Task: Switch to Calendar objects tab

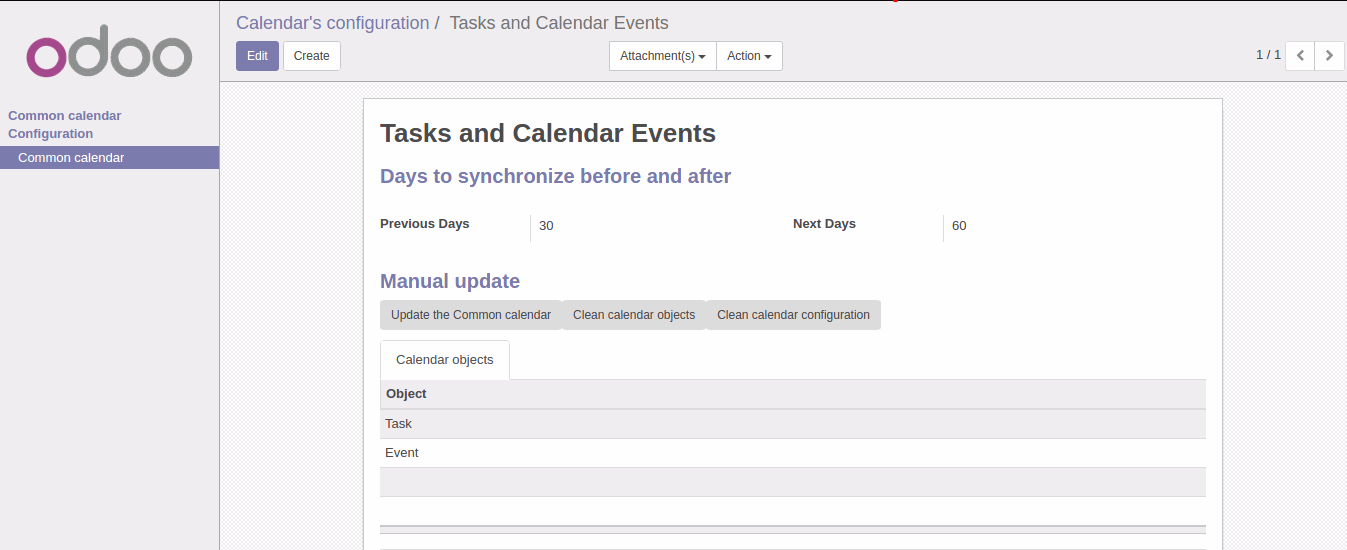Action: 444,360
